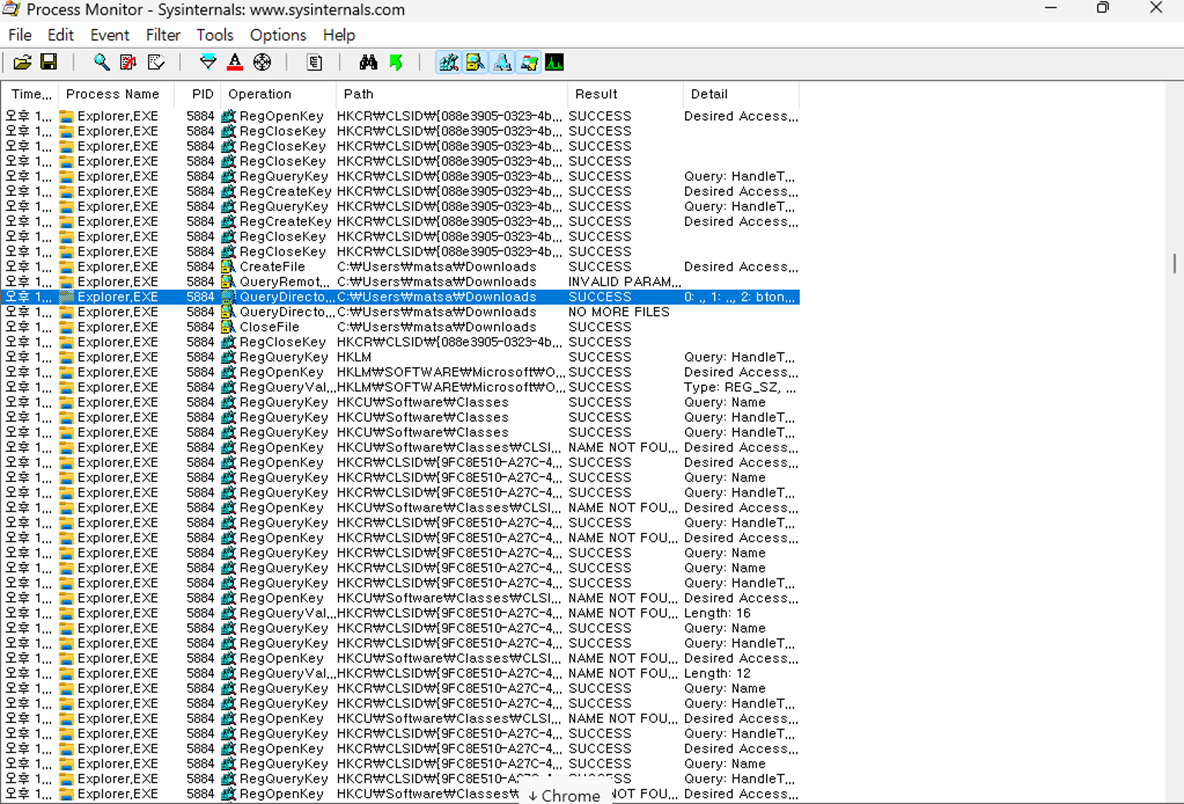The height and width of the screenshot is (804, 1184).
Task: Click Process Monitor title bar app icon
Action: point(11,9)
